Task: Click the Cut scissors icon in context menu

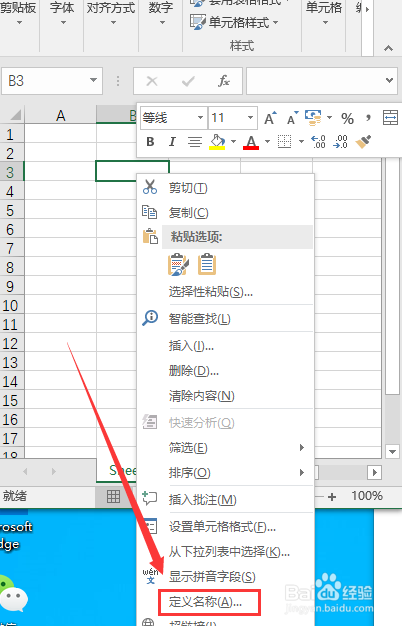Action: click(150, 187)
